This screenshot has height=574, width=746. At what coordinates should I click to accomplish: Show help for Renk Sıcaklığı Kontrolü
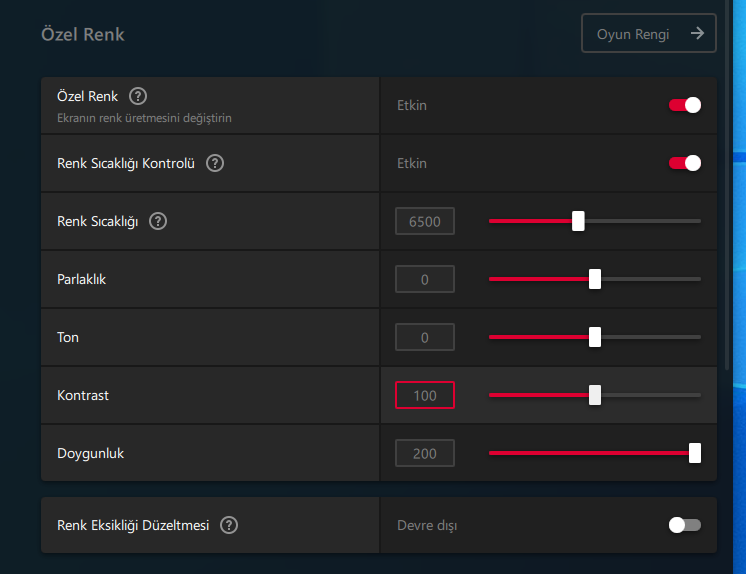[x=215, y=163]
